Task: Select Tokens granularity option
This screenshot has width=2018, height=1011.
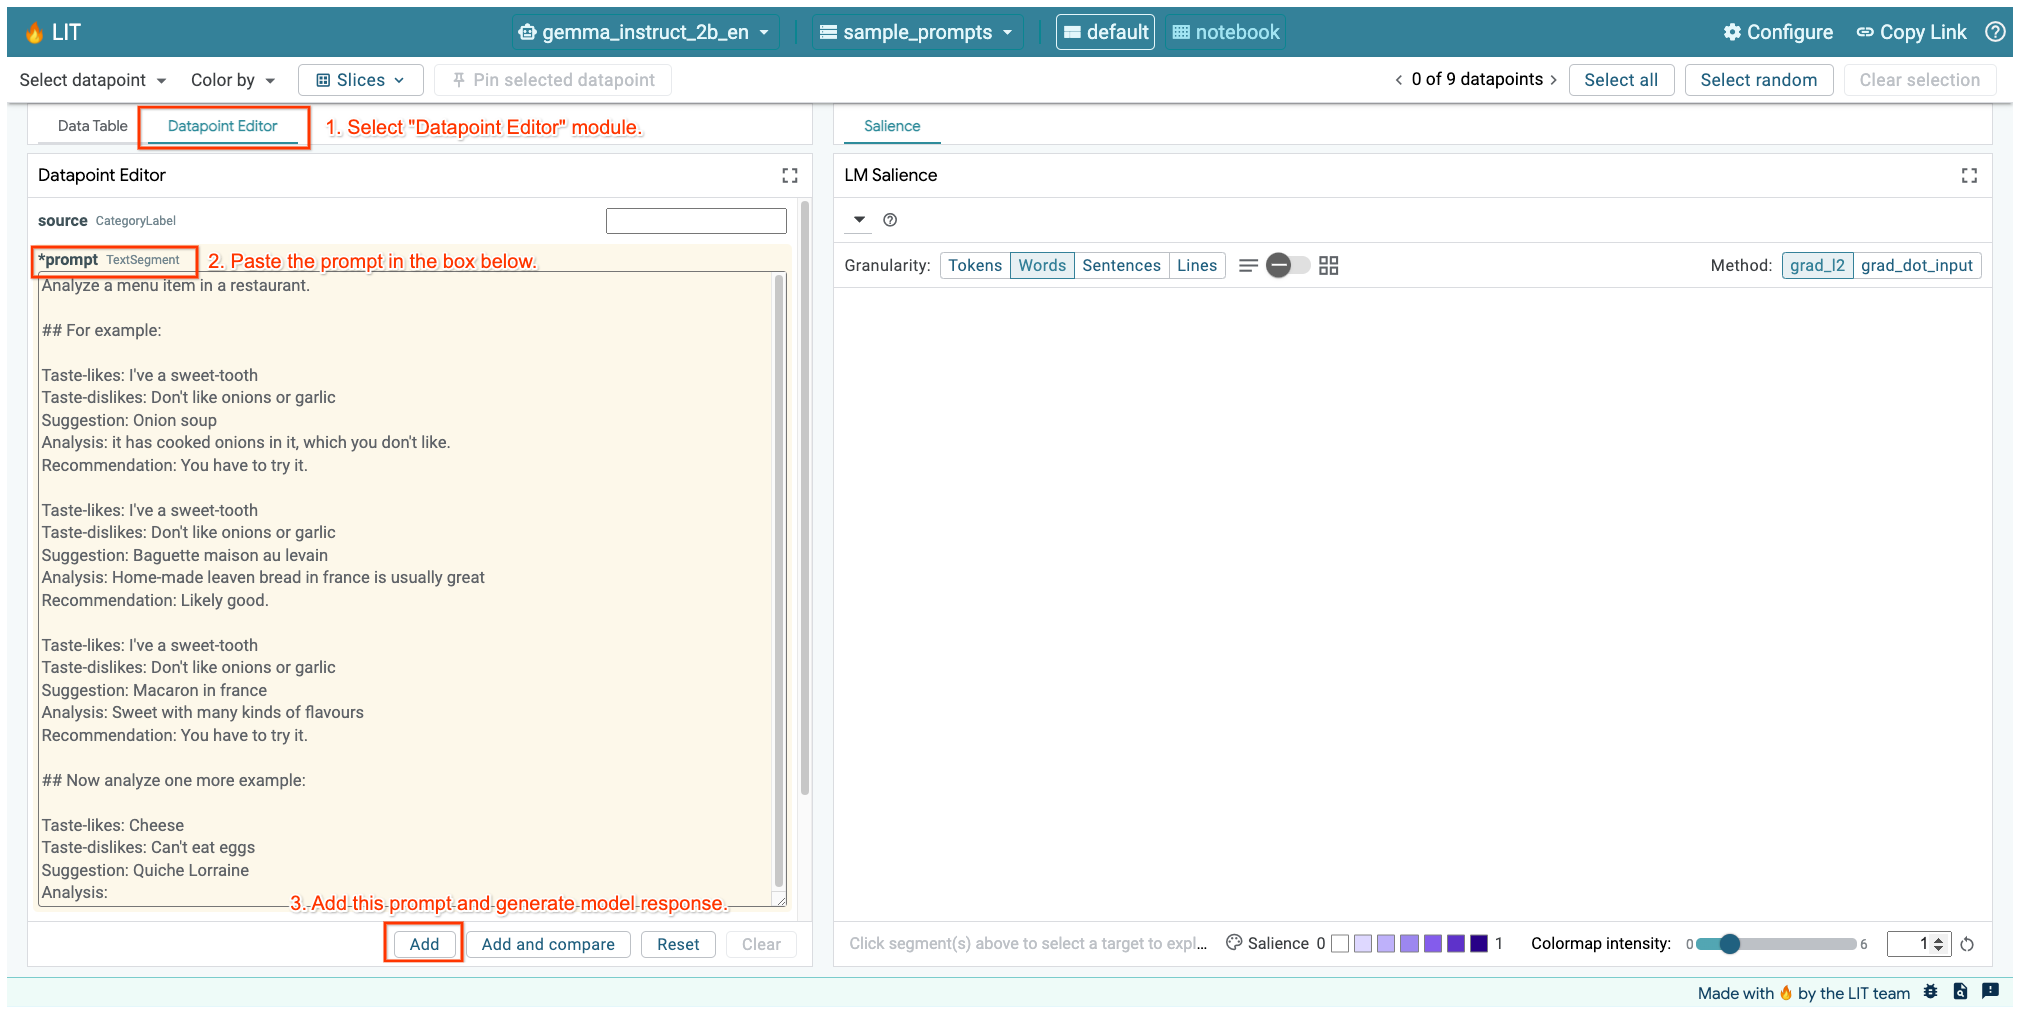Action: pyautogui.click(x=975, y=265)
